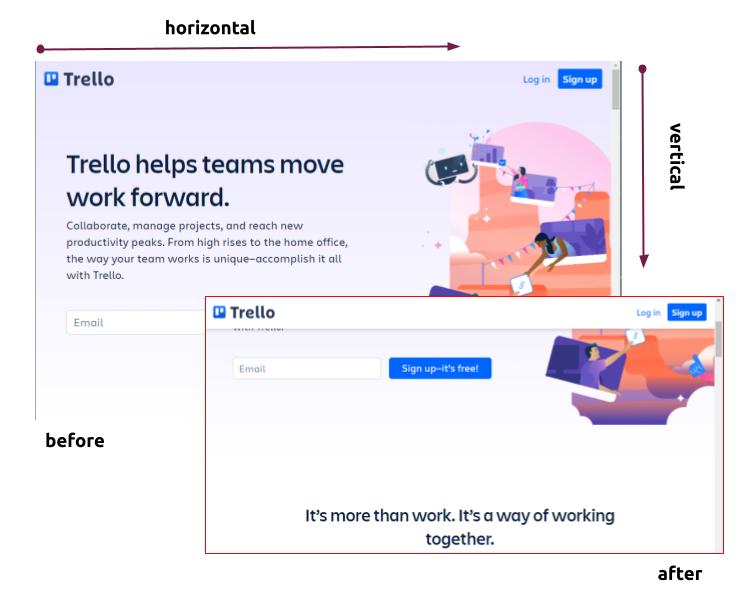The width and height of the screenshot is (738, 594).
Task: Select the "Trello helps teams move work forward" heading
Action: pos(205,180)
